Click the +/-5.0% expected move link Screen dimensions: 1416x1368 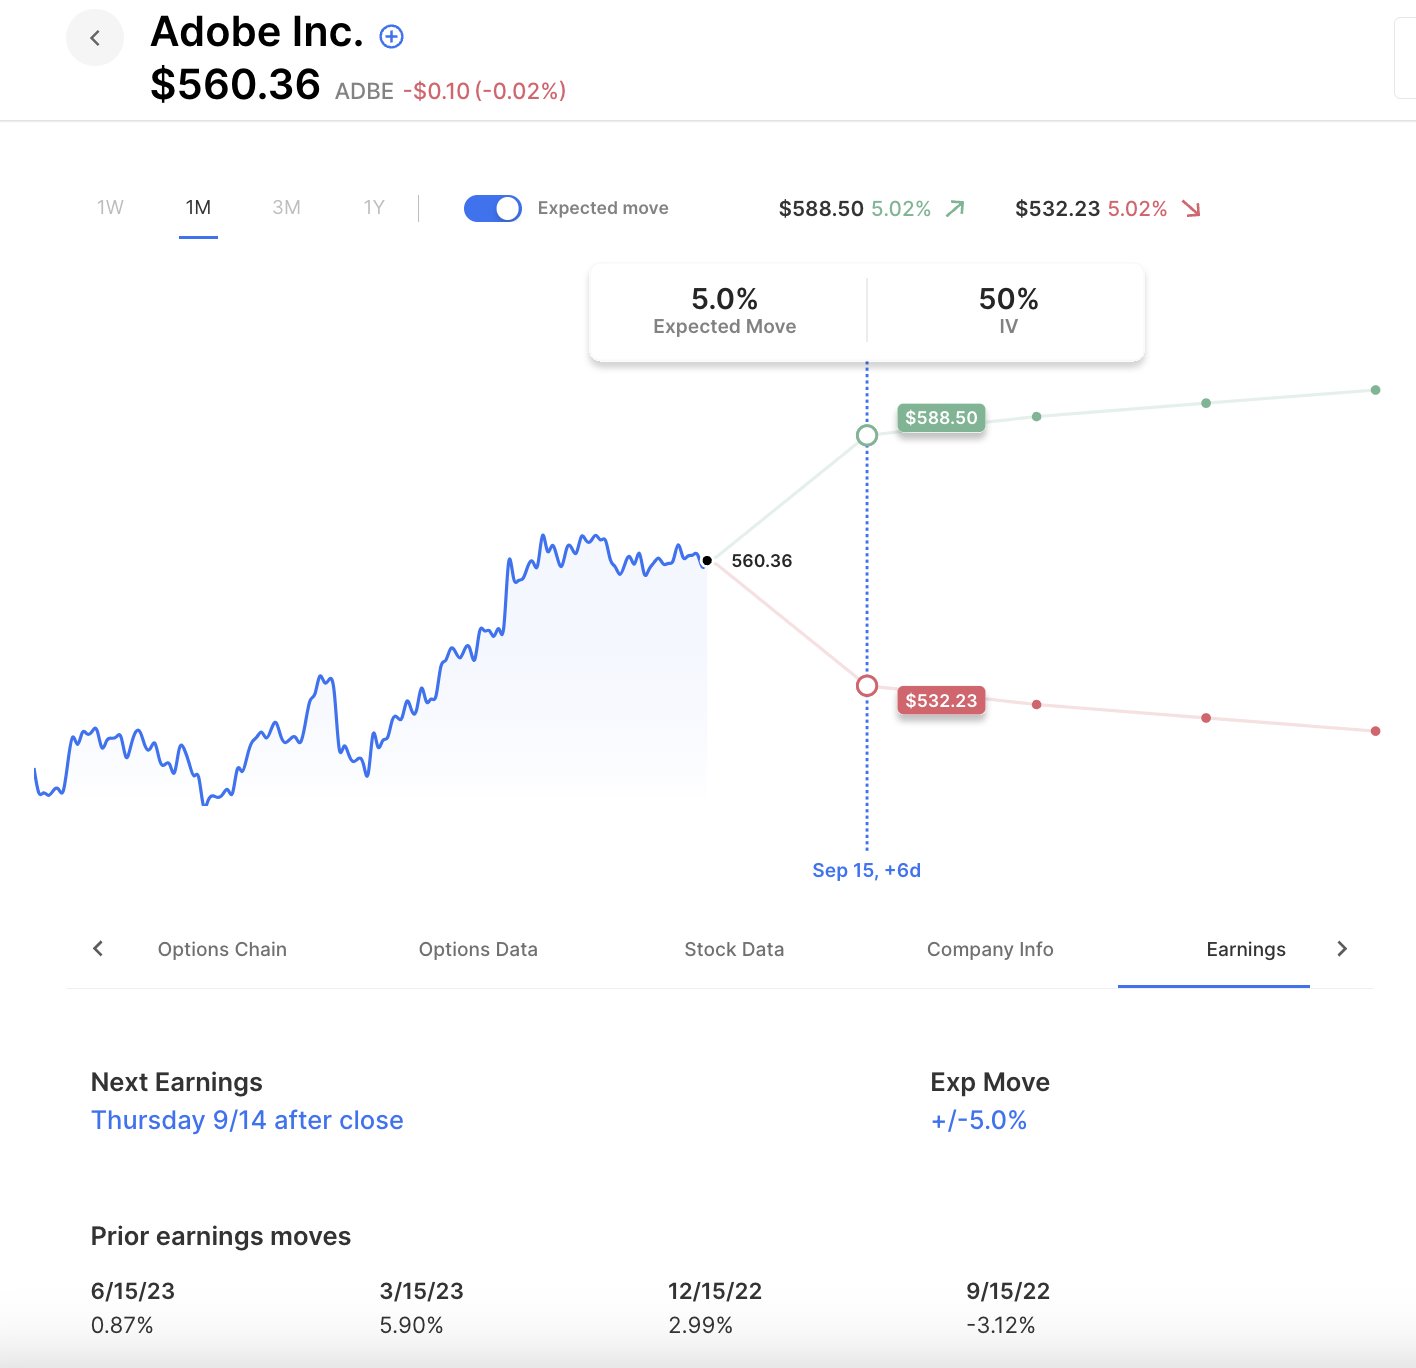979,1120
